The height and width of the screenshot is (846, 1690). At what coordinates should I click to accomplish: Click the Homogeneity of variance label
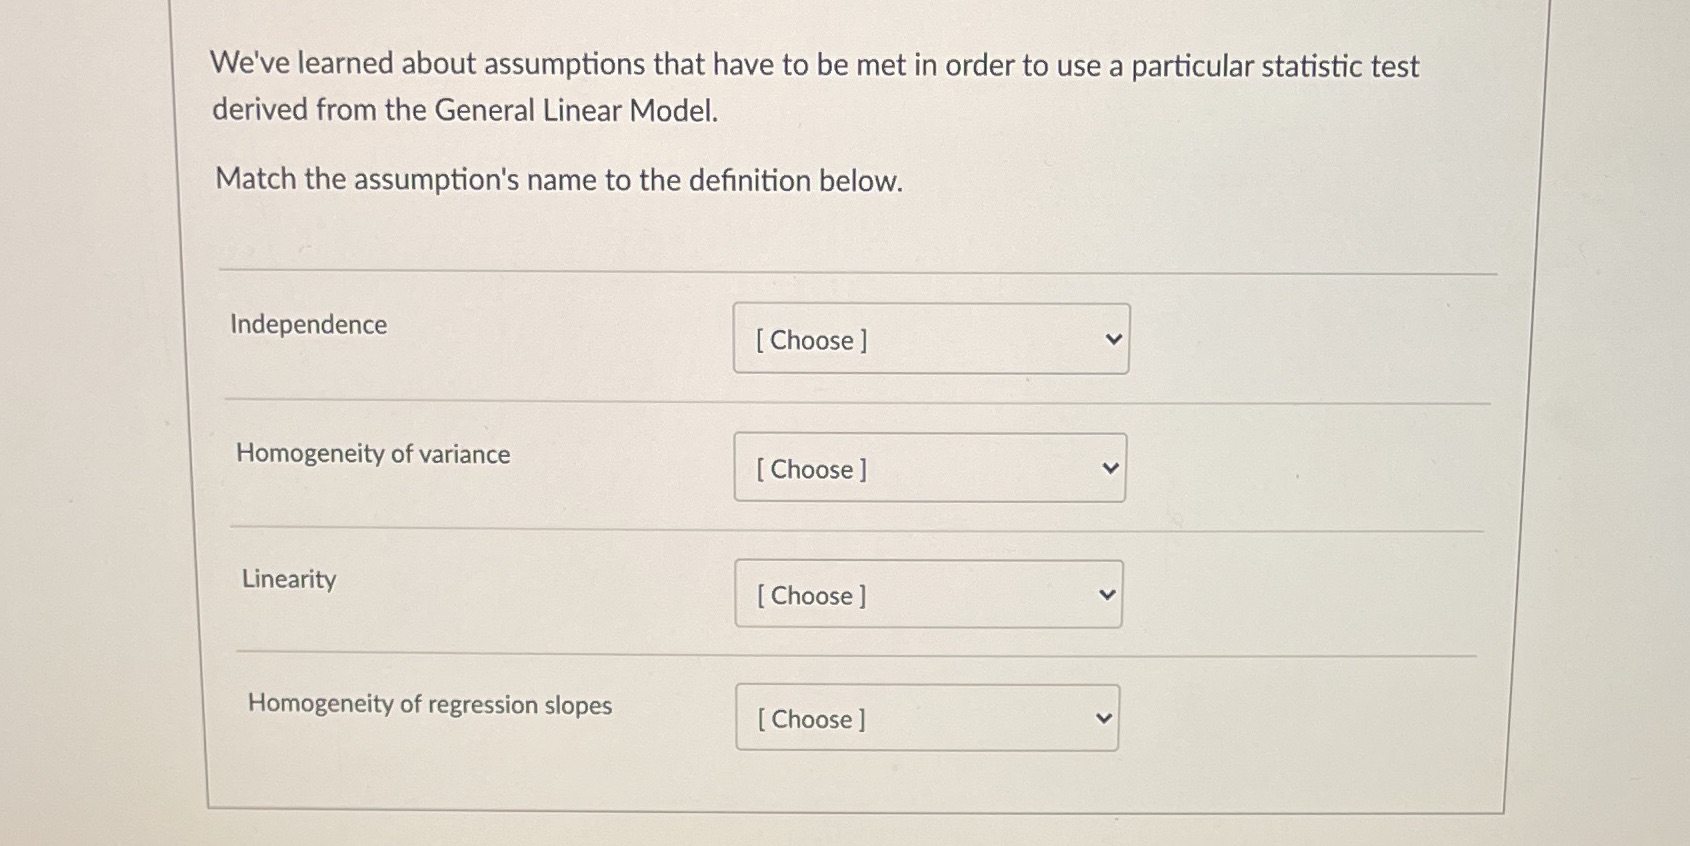click(x=373, y=453)
